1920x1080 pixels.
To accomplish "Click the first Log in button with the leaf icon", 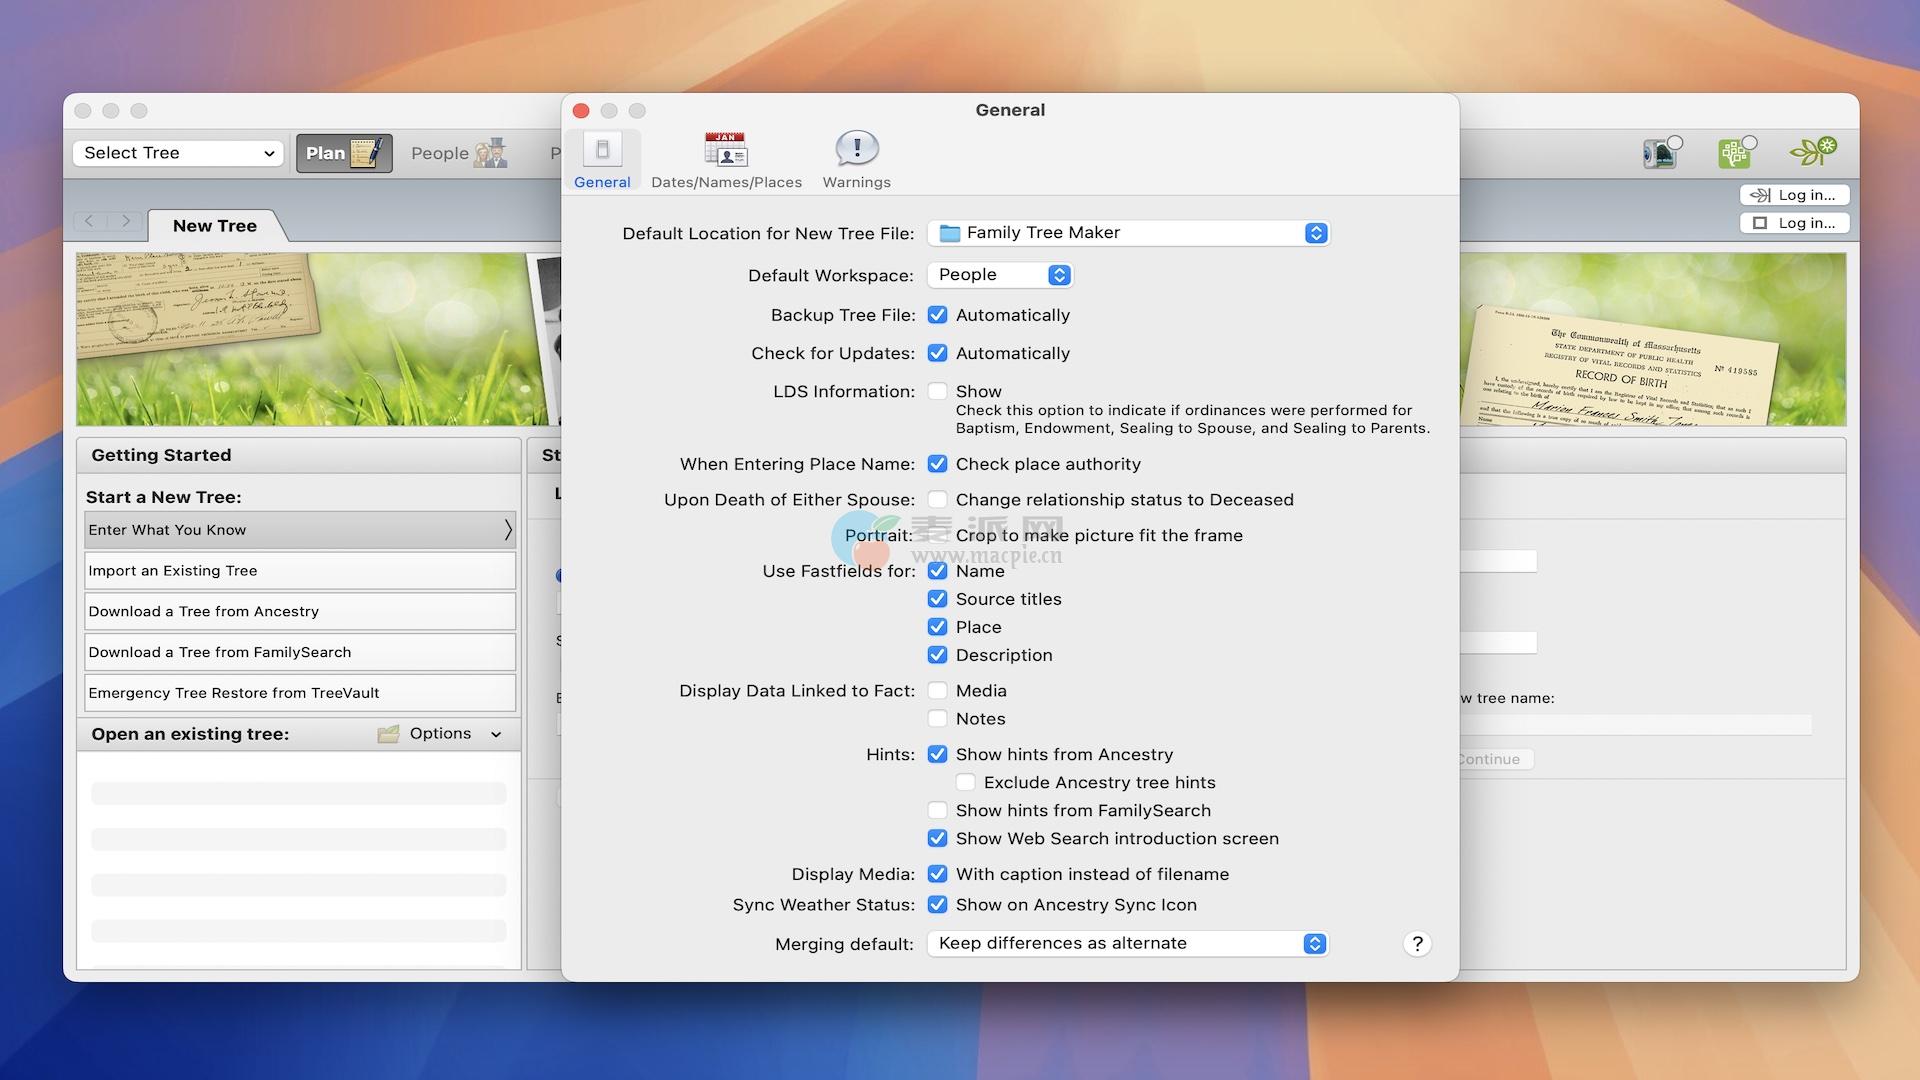I will tap(1794, 195).
